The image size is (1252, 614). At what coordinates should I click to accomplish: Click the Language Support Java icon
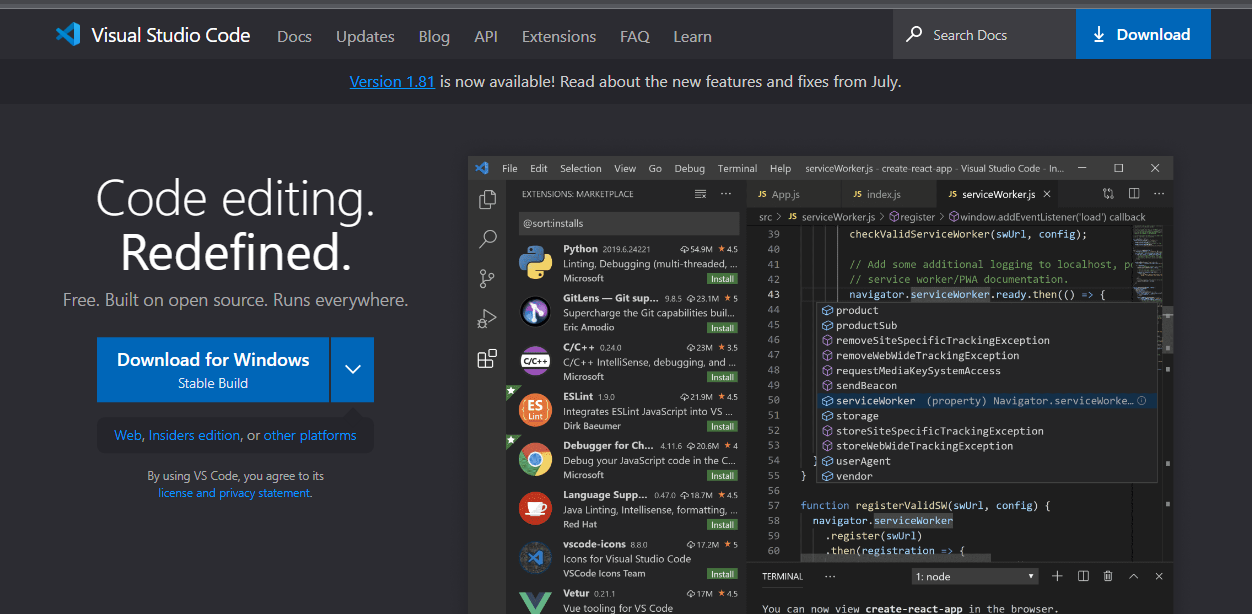click(x=536, y=508)
